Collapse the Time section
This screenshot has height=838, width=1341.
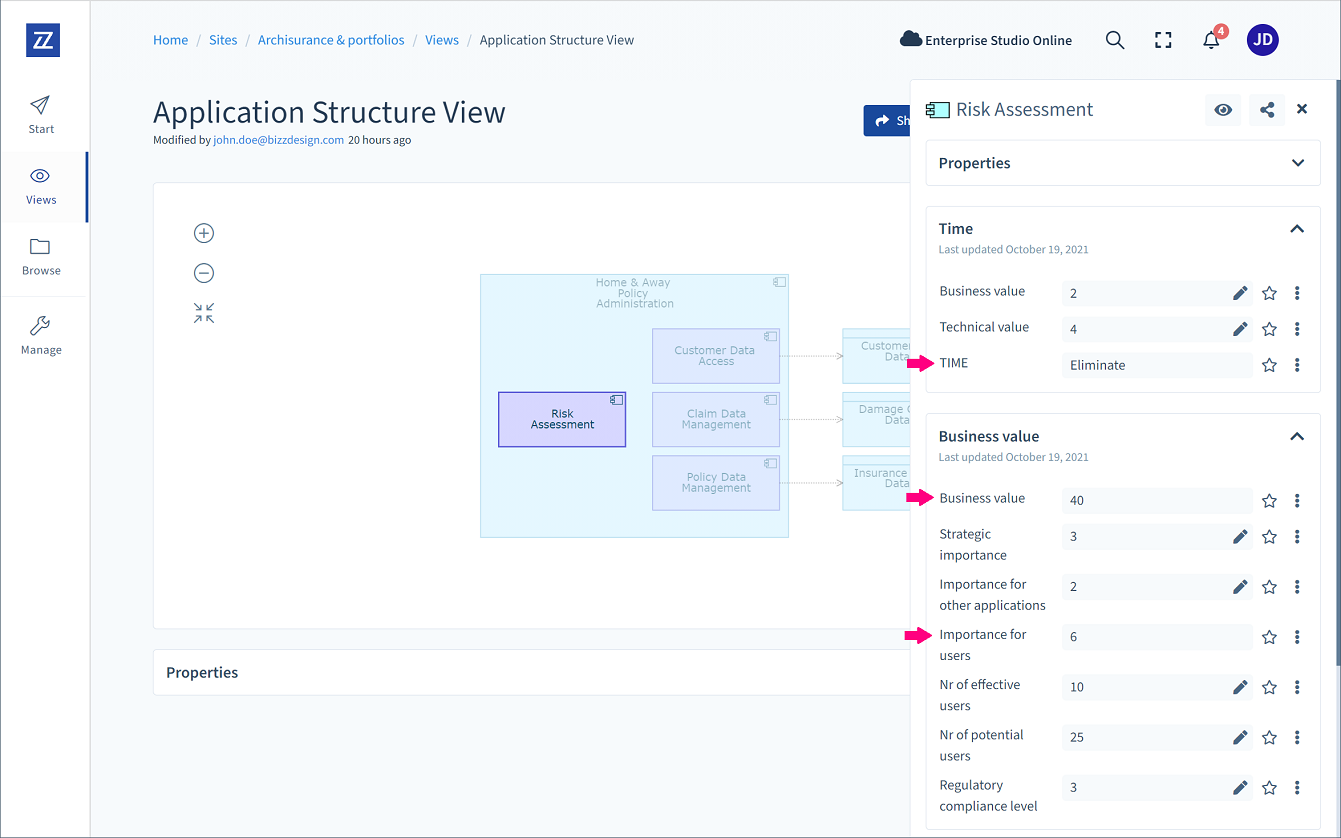pyautogui.click(x=1297, y=229)
